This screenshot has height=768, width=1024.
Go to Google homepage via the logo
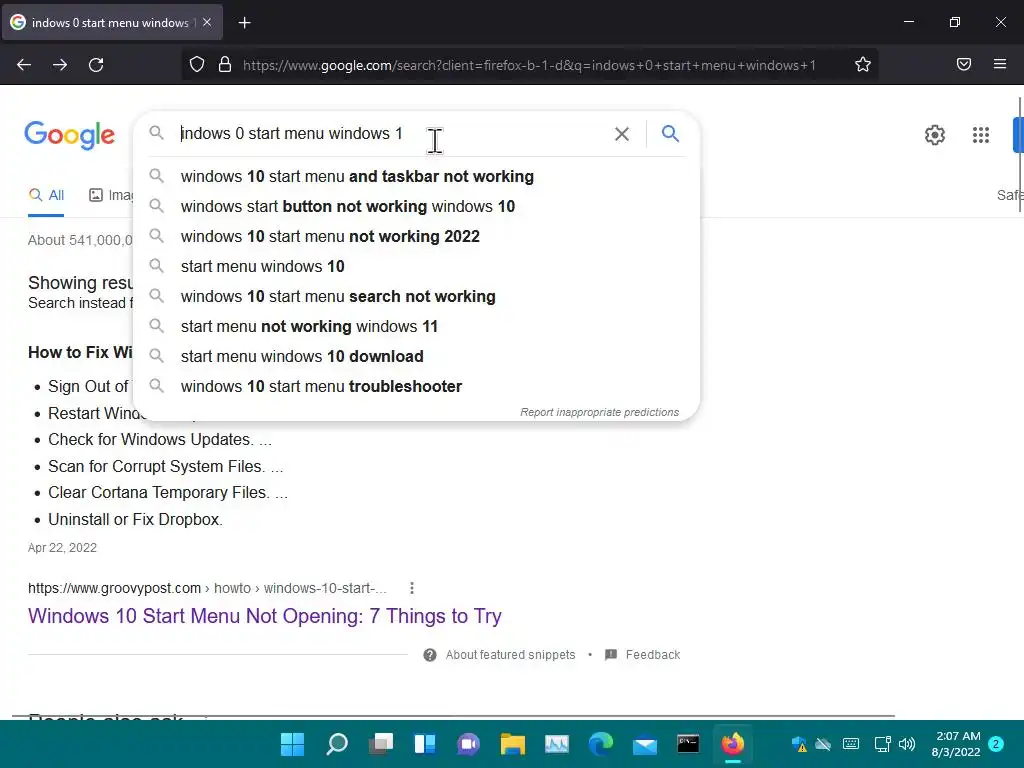click(70, 135)
